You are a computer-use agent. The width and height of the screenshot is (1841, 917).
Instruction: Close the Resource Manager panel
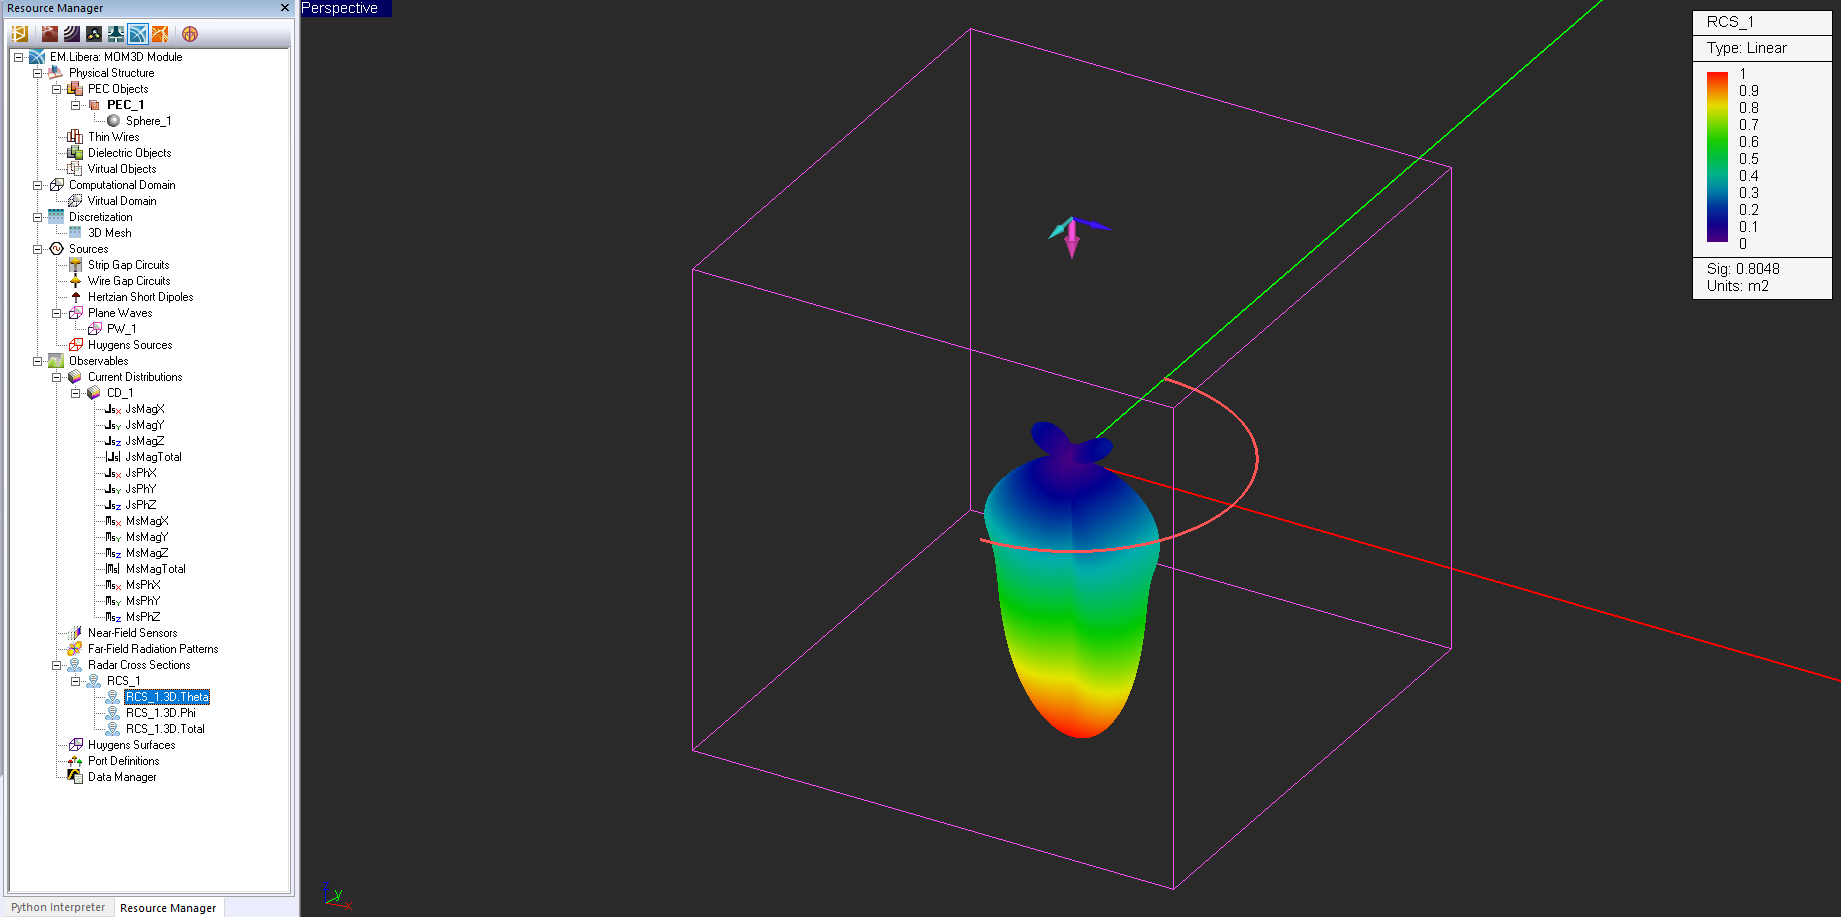pyautogui.click(x=284, y=8)
